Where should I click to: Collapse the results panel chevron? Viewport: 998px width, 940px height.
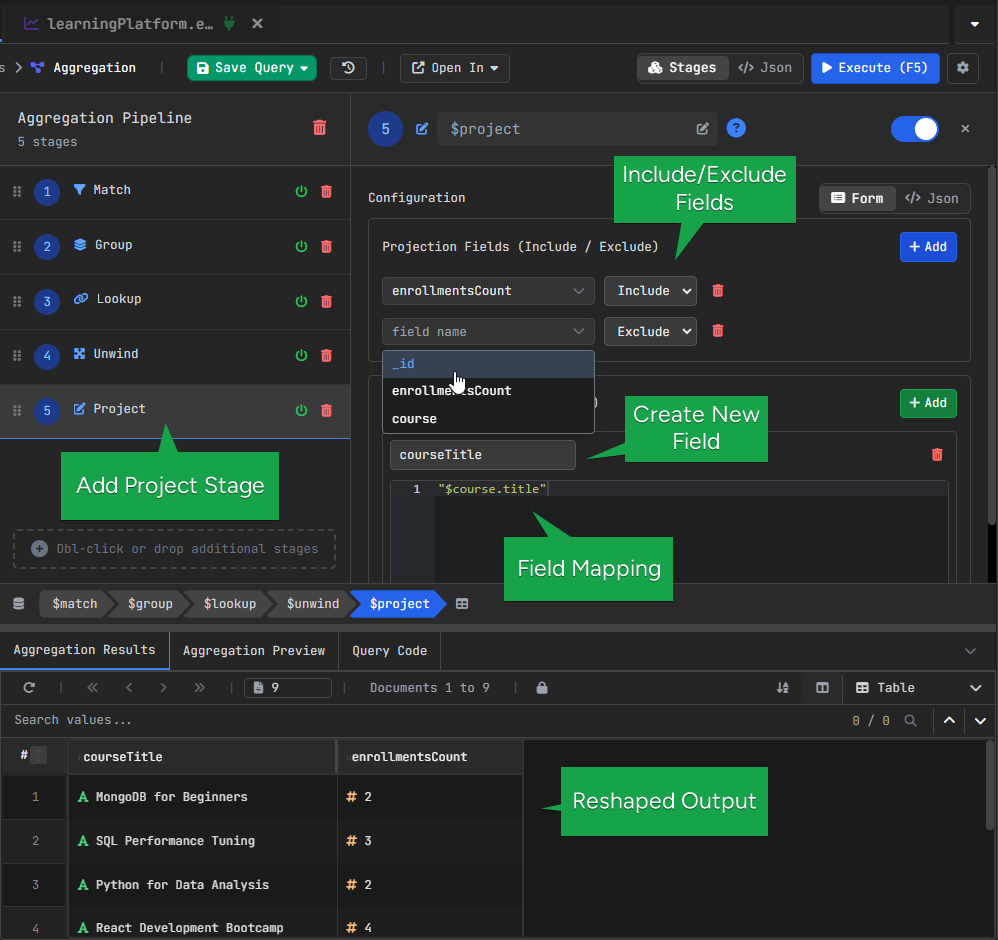[970, 650]
